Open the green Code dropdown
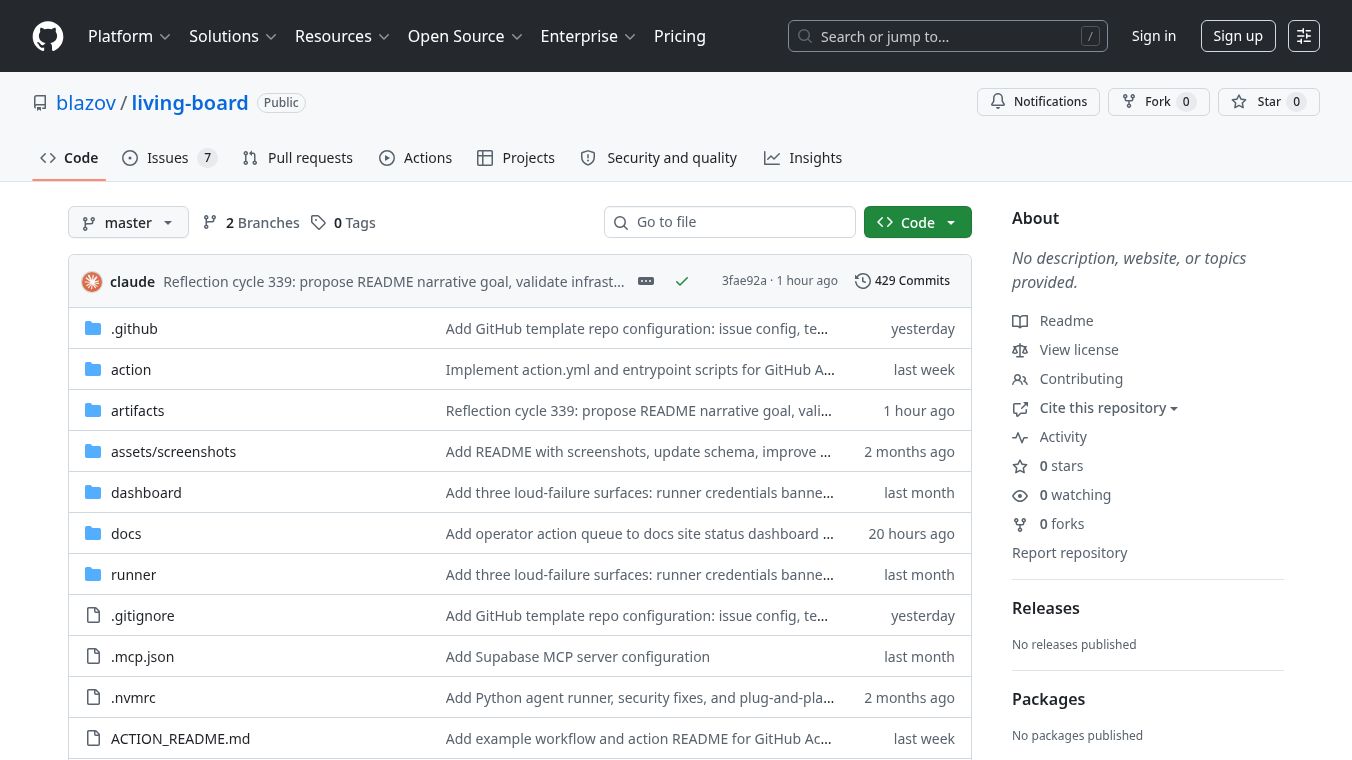The image size is (1352, 760). 917,222
